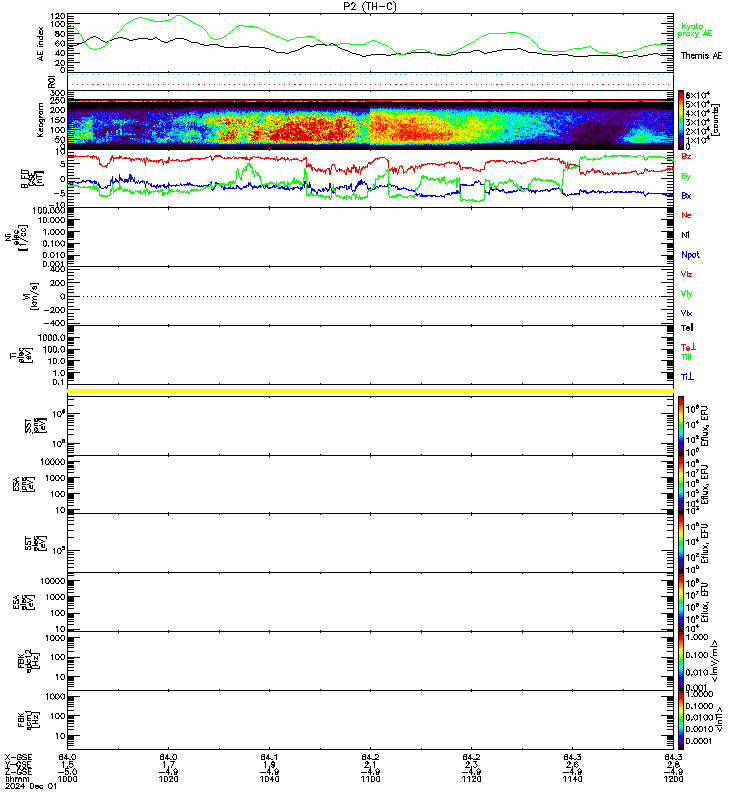Click the FBK edc12 mV/m color bar

[681, 661]
